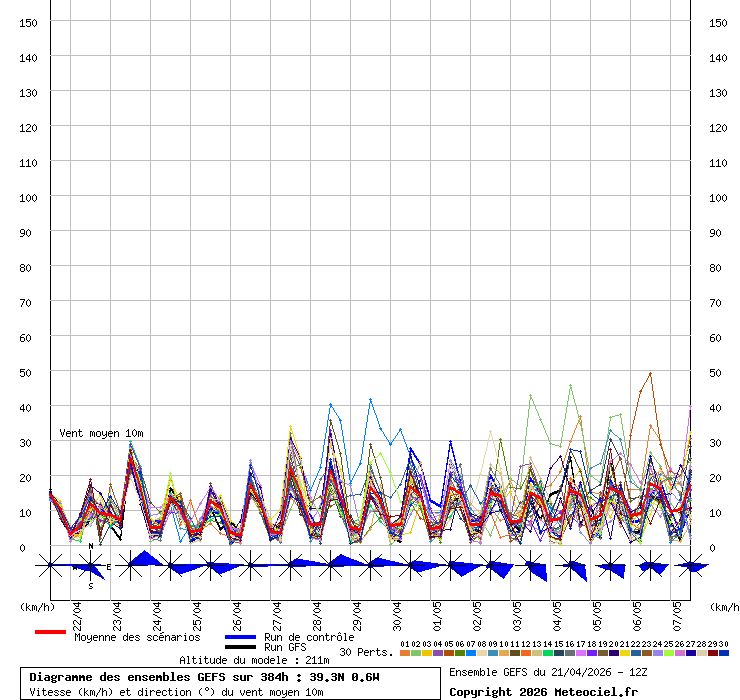Click the wind direction star marker at 29/04
The height and width of the screenshot is (700, 740).
[371, 566]
